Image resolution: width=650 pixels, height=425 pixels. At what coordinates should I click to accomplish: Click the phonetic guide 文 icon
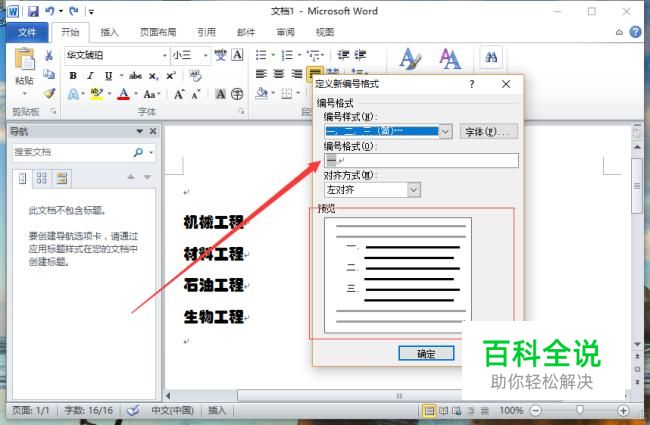point(220,55)
